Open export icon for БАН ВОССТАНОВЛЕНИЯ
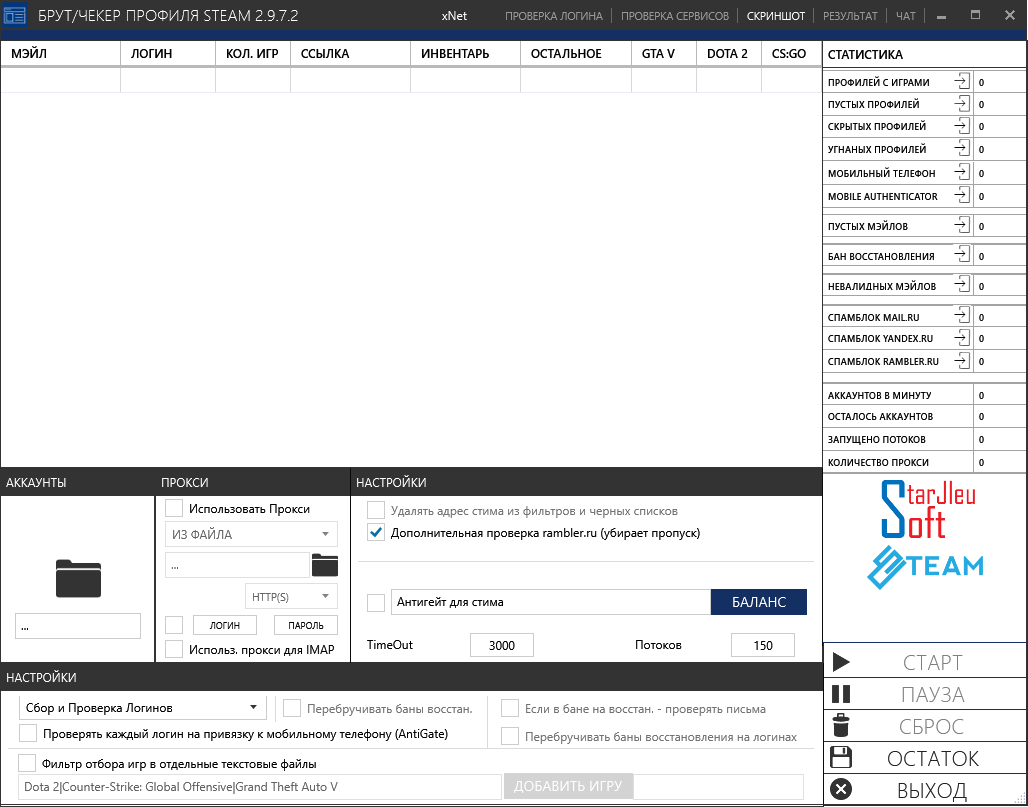 961,254
